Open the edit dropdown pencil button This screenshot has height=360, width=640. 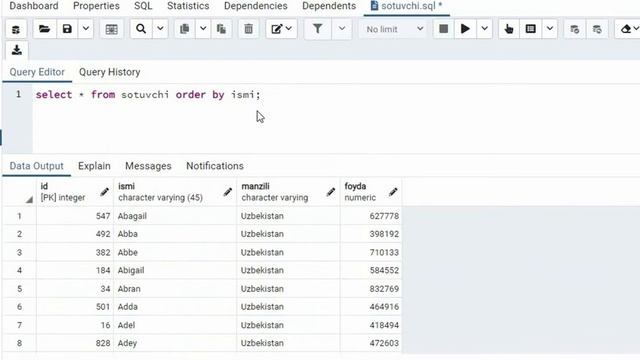[x=281, y=29]
